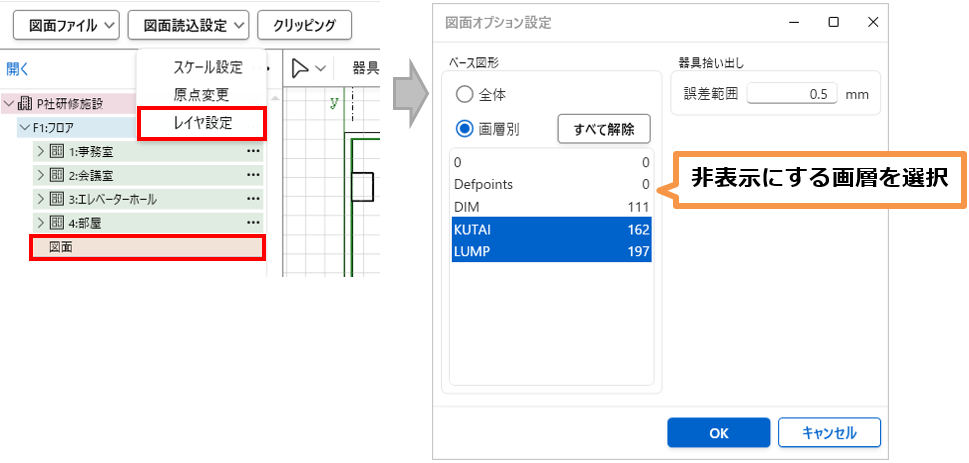The image size is (969, 463).
Task: Click the building icon beside P社研修施設
Action: [27, 103]
